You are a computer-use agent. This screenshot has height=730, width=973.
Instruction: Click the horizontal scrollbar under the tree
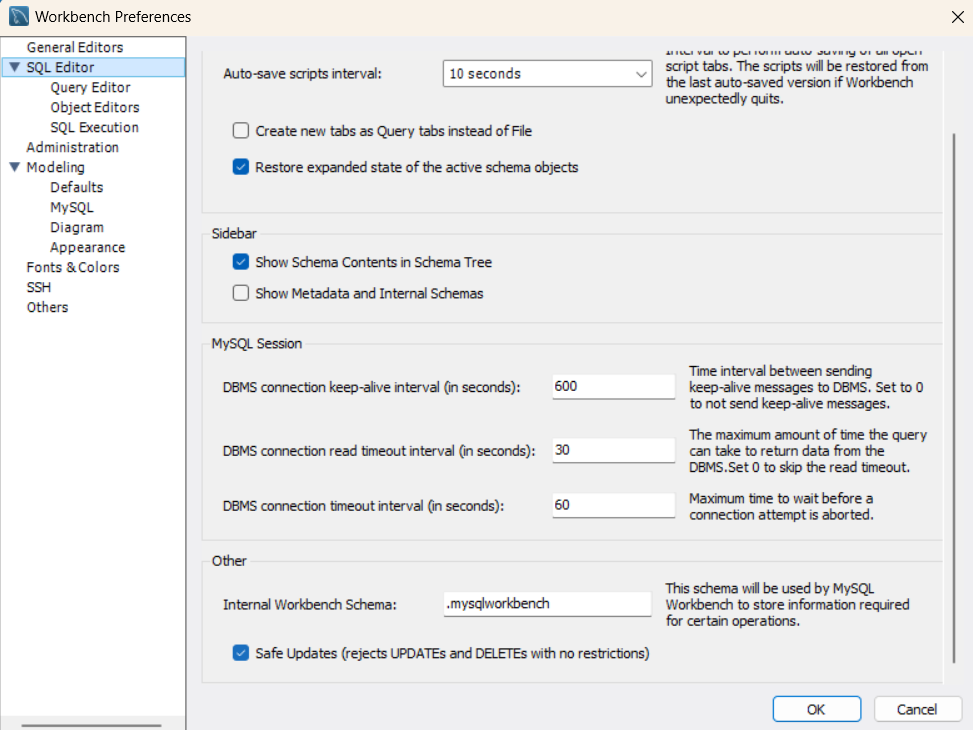(x=91, y=725)
